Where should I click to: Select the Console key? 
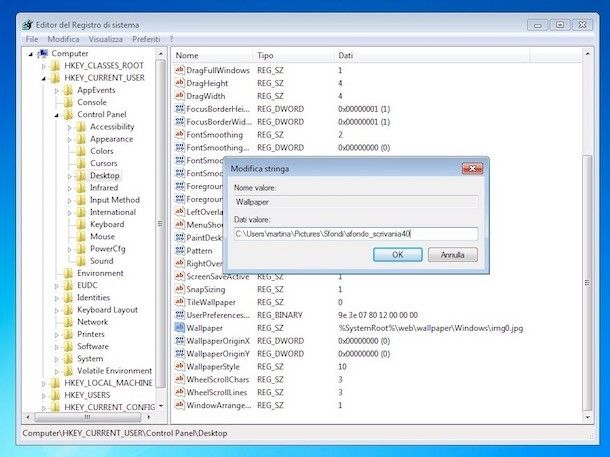(x=92, y=102)
